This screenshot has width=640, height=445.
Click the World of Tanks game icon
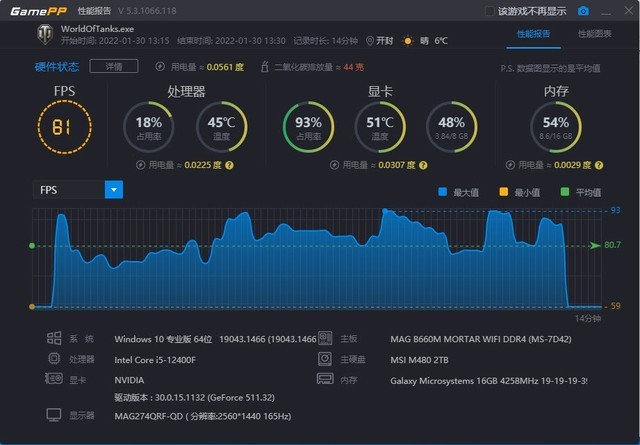[x=45, y=34]
